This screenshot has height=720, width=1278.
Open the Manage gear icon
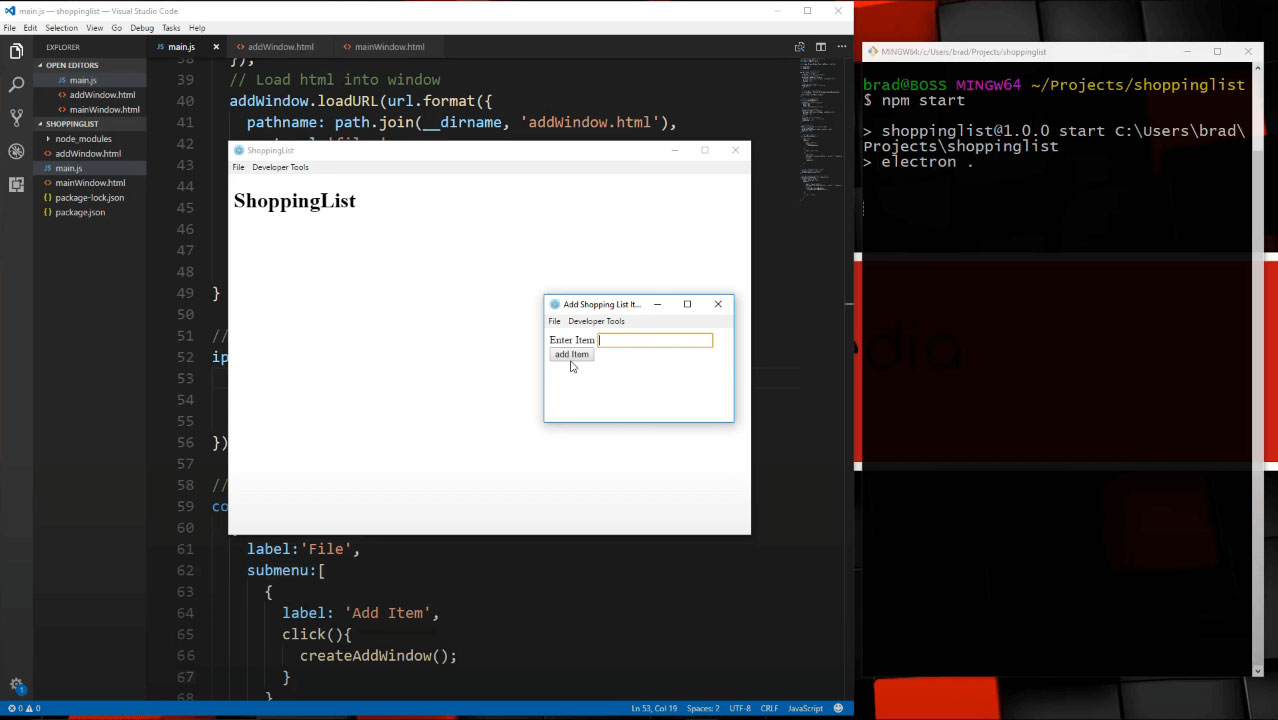16,685
